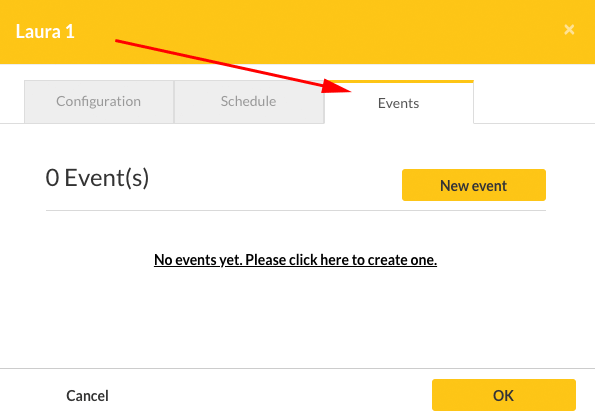Open the Schedule tab

[249, 102]
